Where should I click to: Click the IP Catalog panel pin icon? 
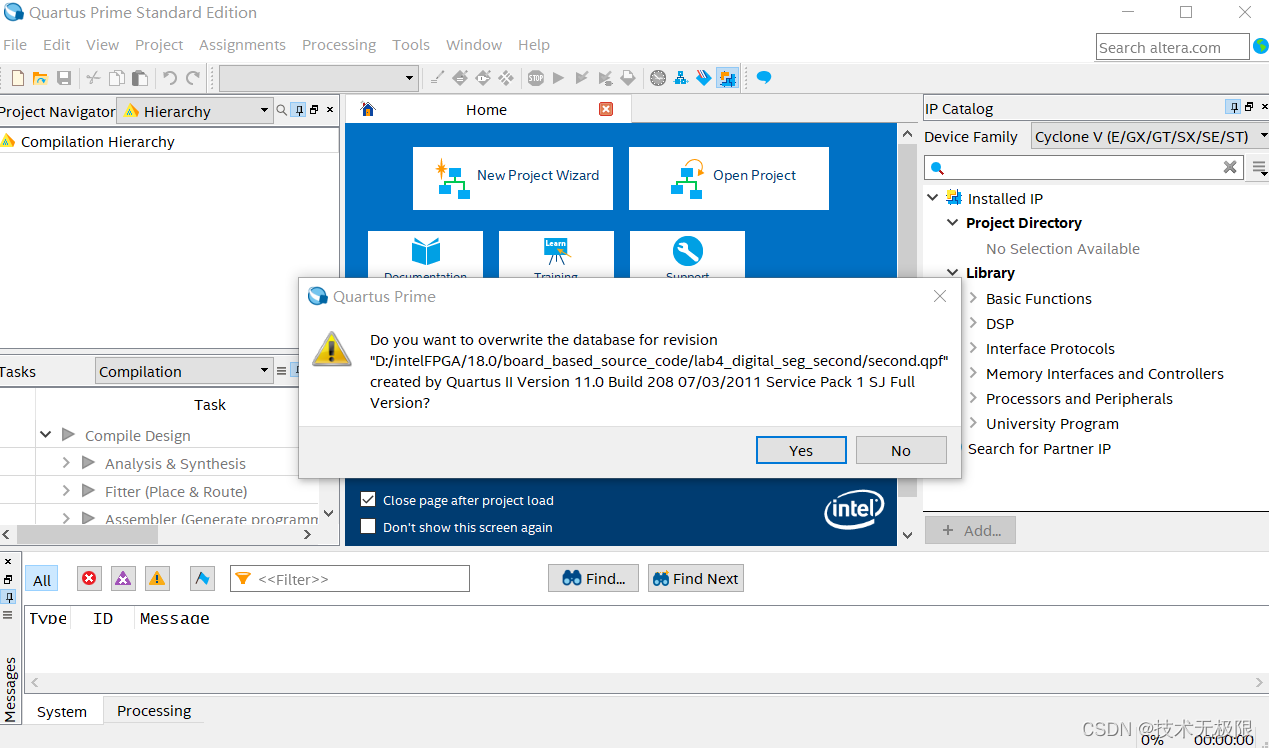point(1234,107)
